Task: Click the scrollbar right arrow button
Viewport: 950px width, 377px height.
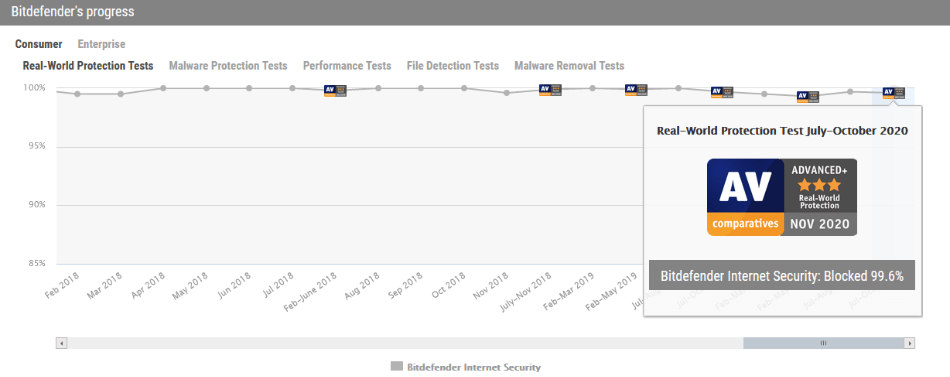Action: tap(909, 343)
